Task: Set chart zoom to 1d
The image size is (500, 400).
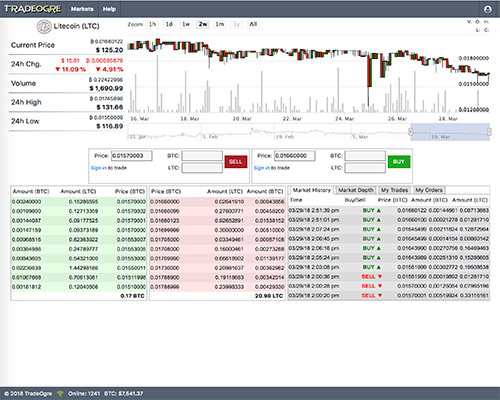Action: (x=169, y=24)
